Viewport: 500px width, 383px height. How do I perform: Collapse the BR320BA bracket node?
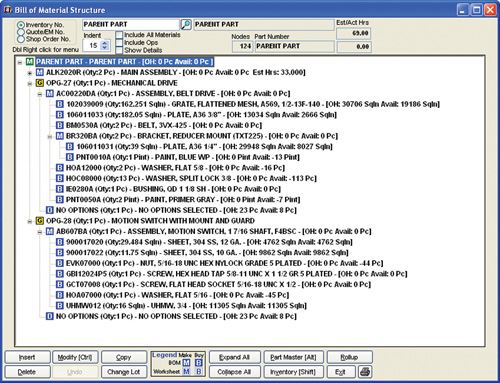tap(50, 136)
